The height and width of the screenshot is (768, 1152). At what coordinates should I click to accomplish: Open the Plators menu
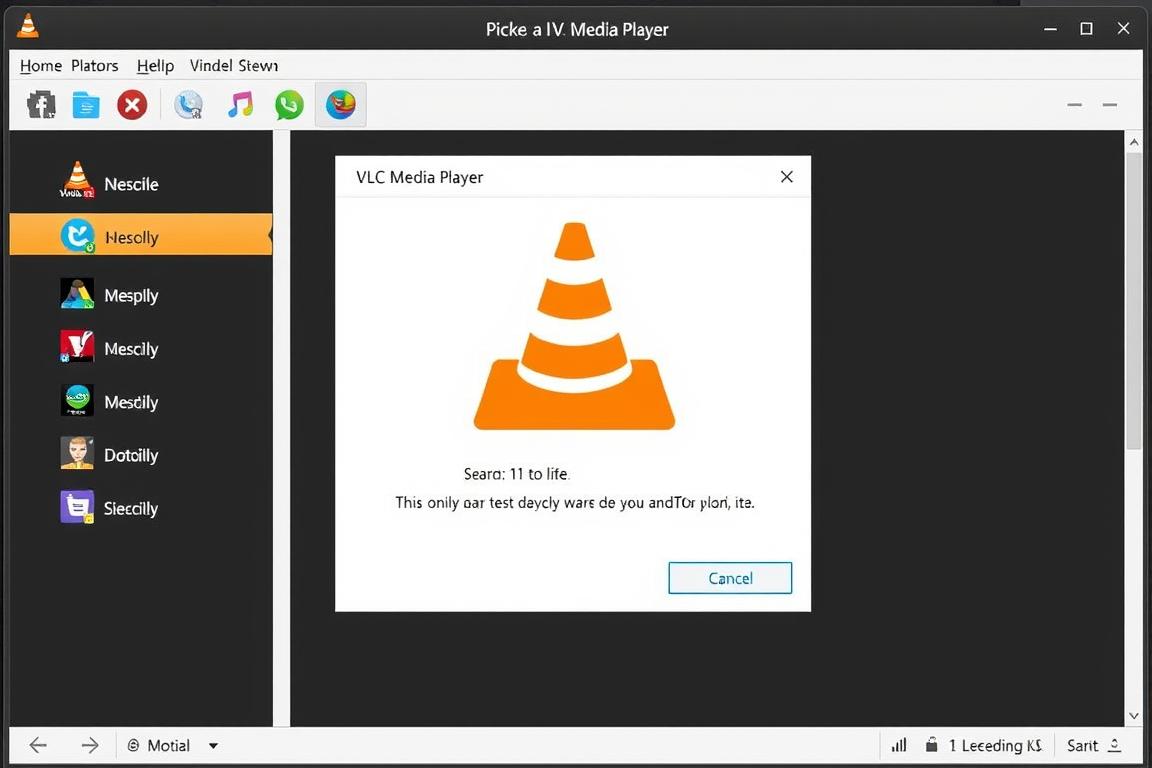click(95, 65)
